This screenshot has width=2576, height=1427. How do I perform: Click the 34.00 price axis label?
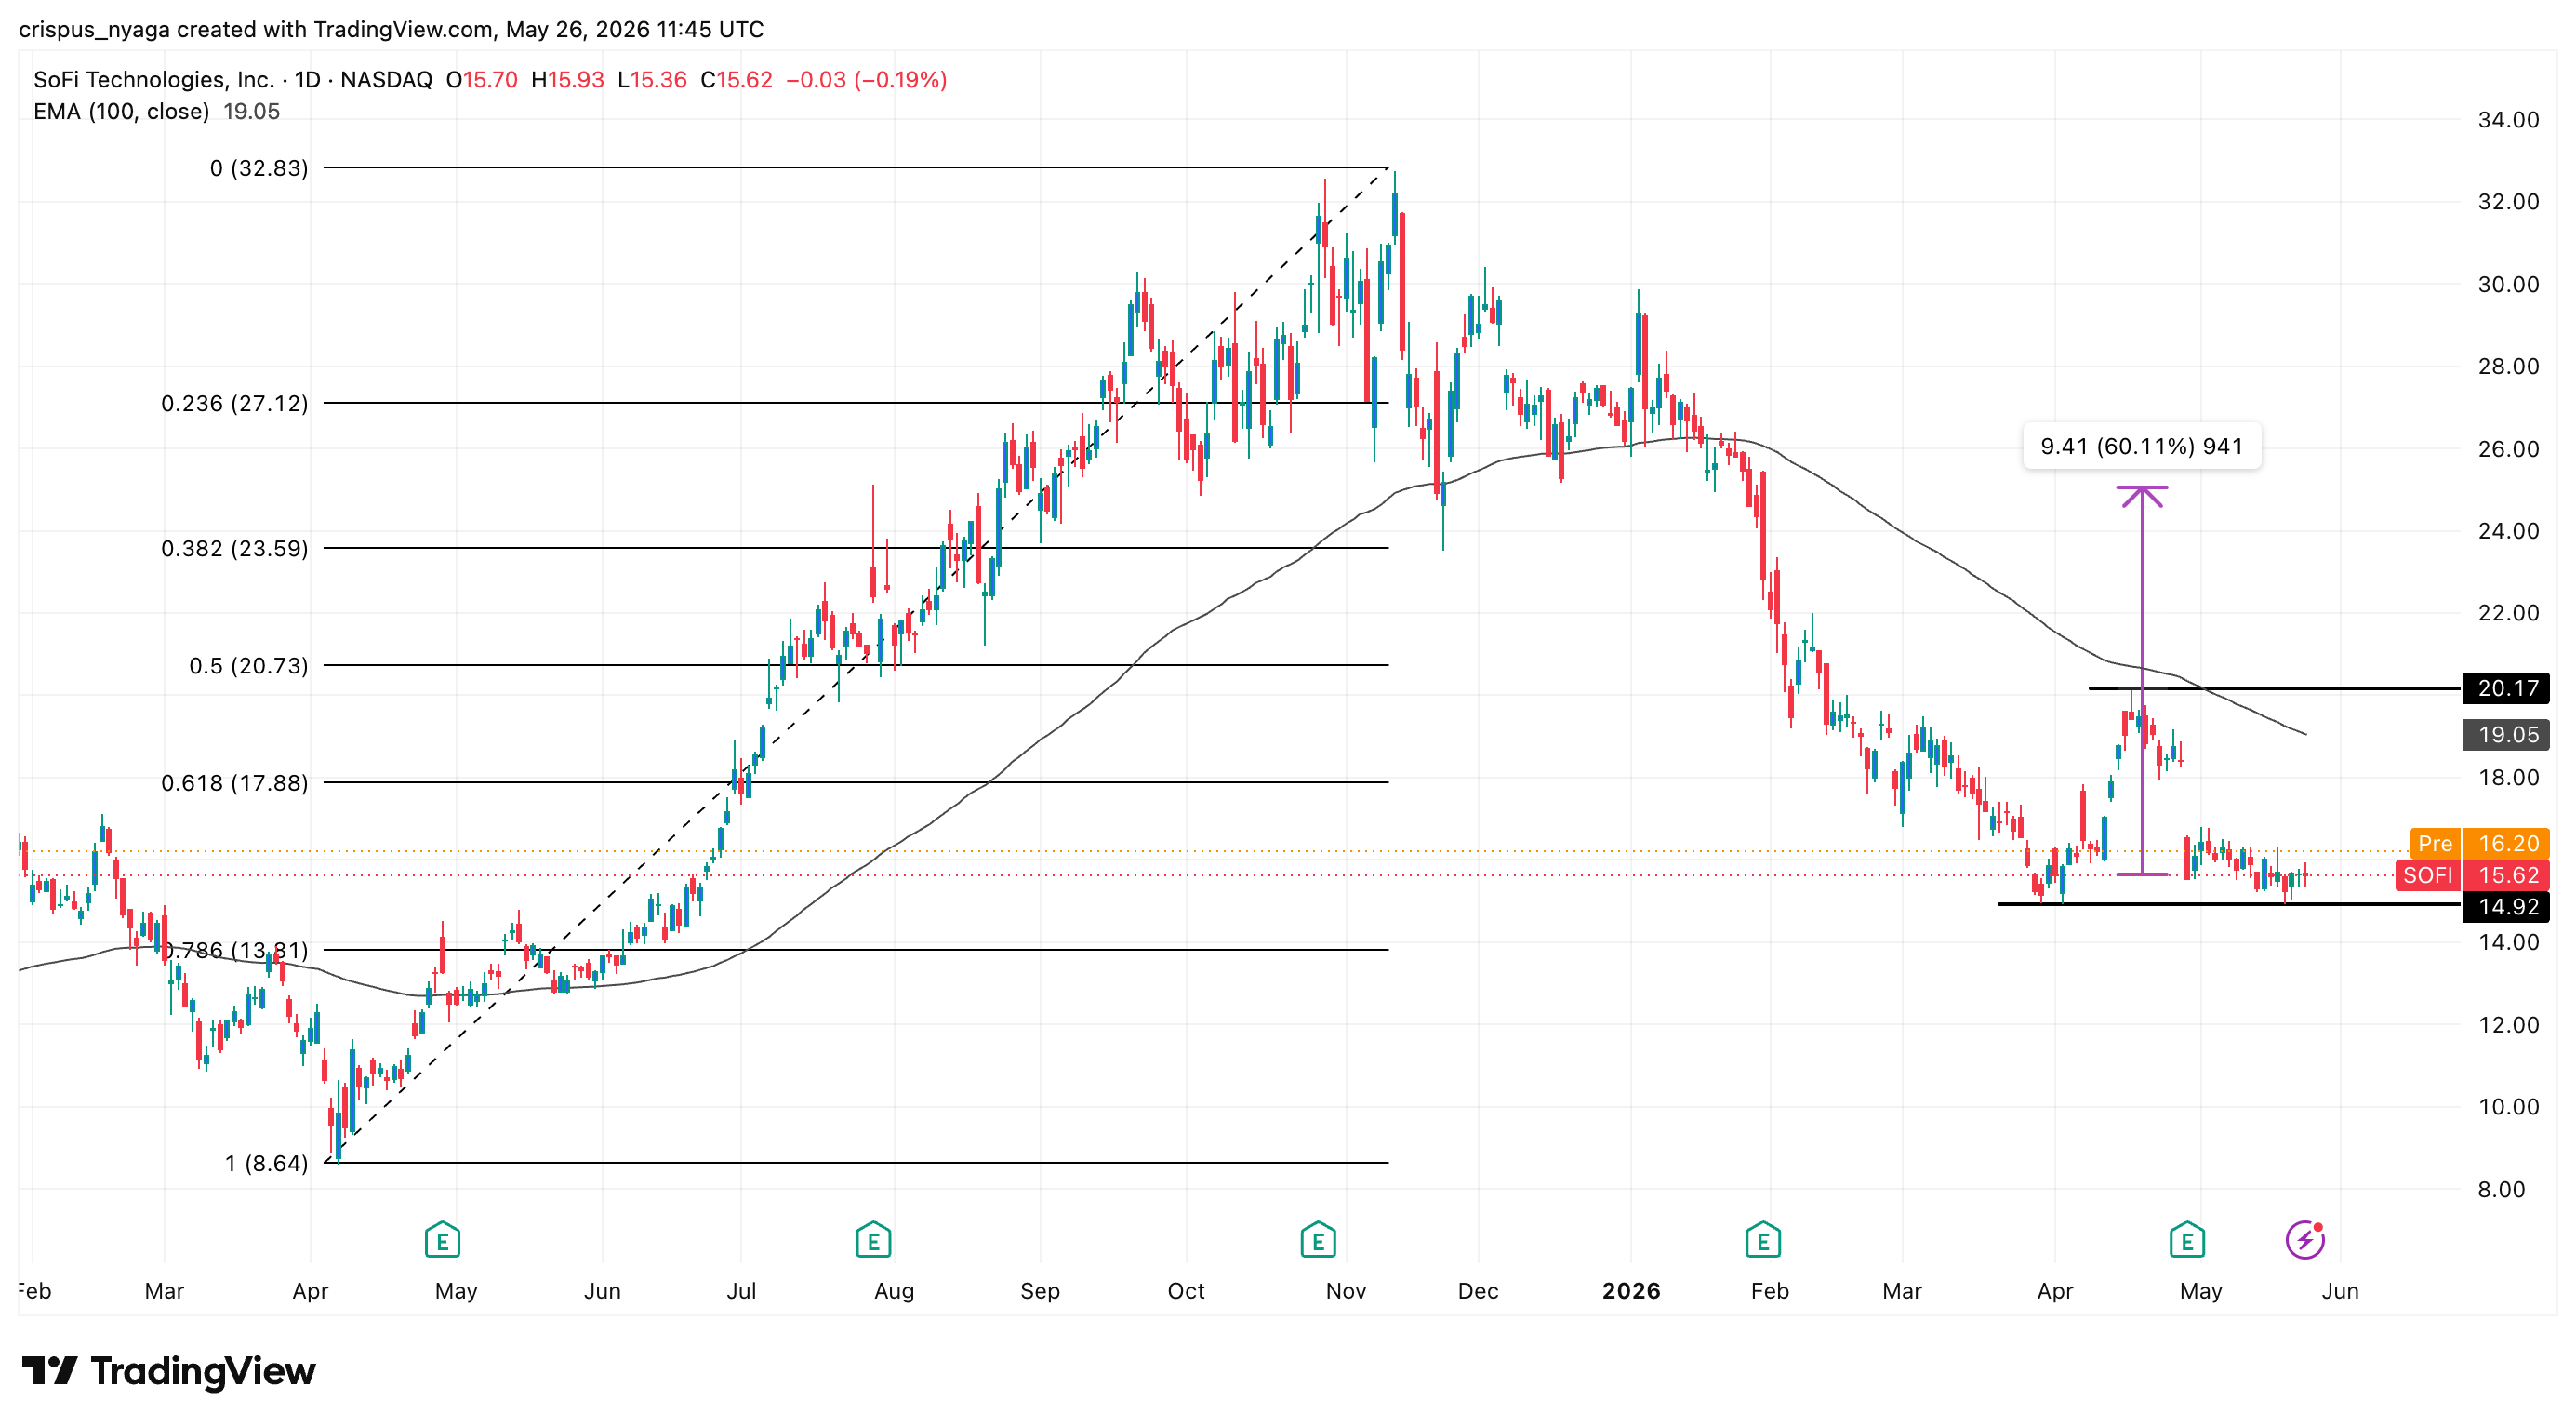(2508, 120)
